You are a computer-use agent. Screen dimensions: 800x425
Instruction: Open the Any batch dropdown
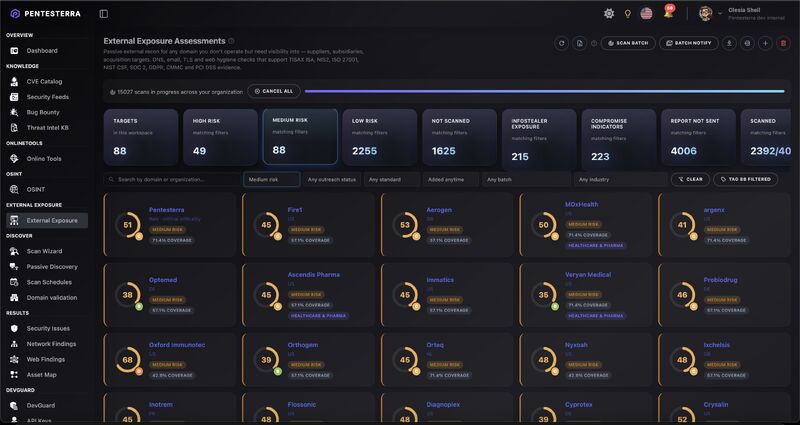click(x=527, y=180)
